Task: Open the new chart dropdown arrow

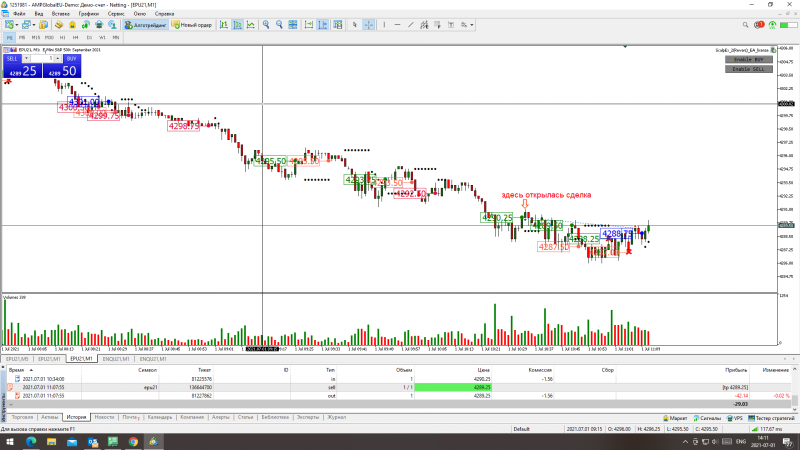Action: point(17,24)
